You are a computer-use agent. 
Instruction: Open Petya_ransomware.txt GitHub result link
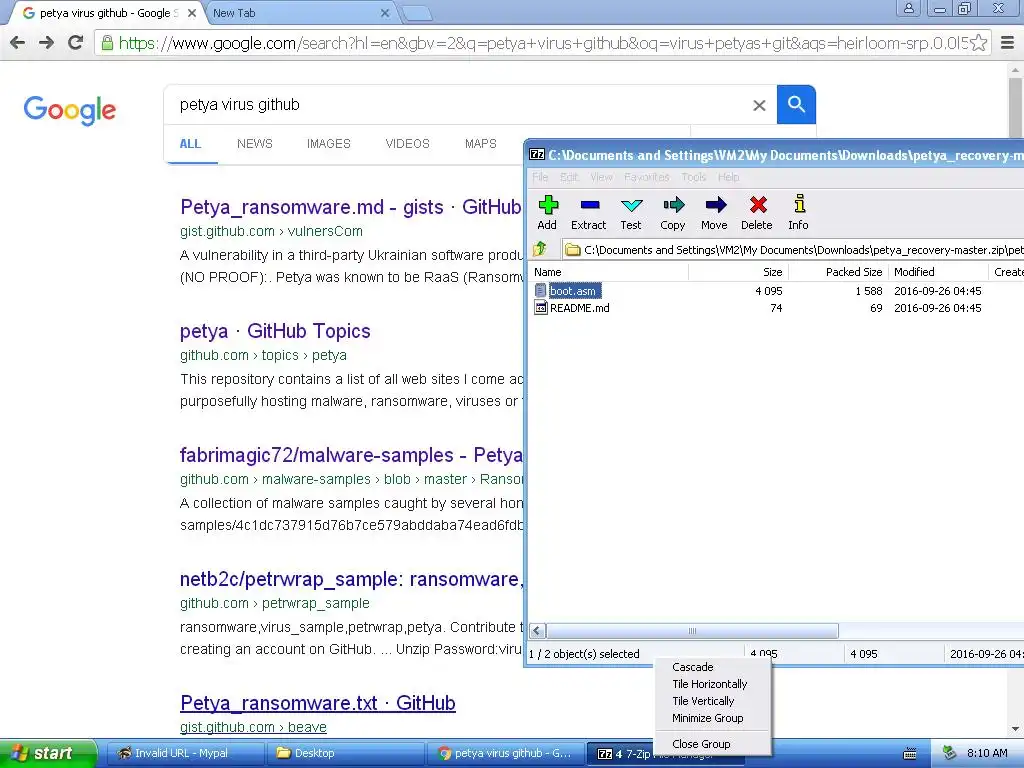tap(317, 703)
